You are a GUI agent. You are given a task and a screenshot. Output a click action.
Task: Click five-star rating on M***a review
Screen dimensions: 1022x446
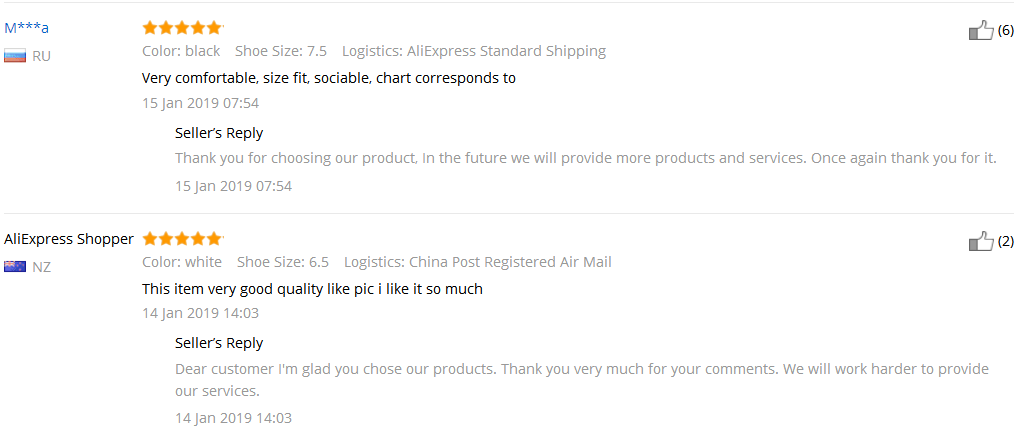[182, 28]
